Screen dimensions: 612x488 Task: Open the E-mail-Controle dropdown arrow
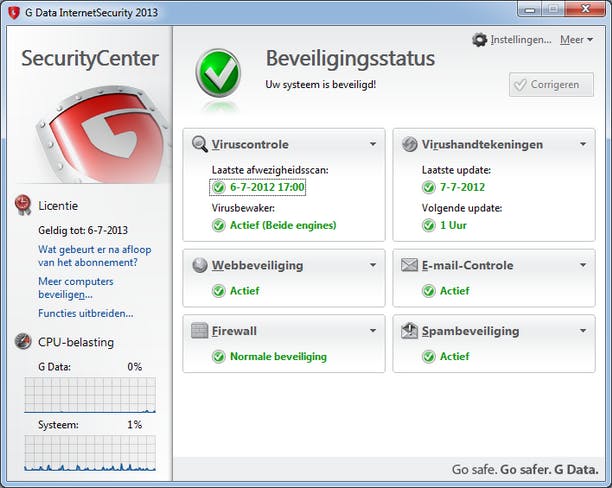[x=583, y=265]
